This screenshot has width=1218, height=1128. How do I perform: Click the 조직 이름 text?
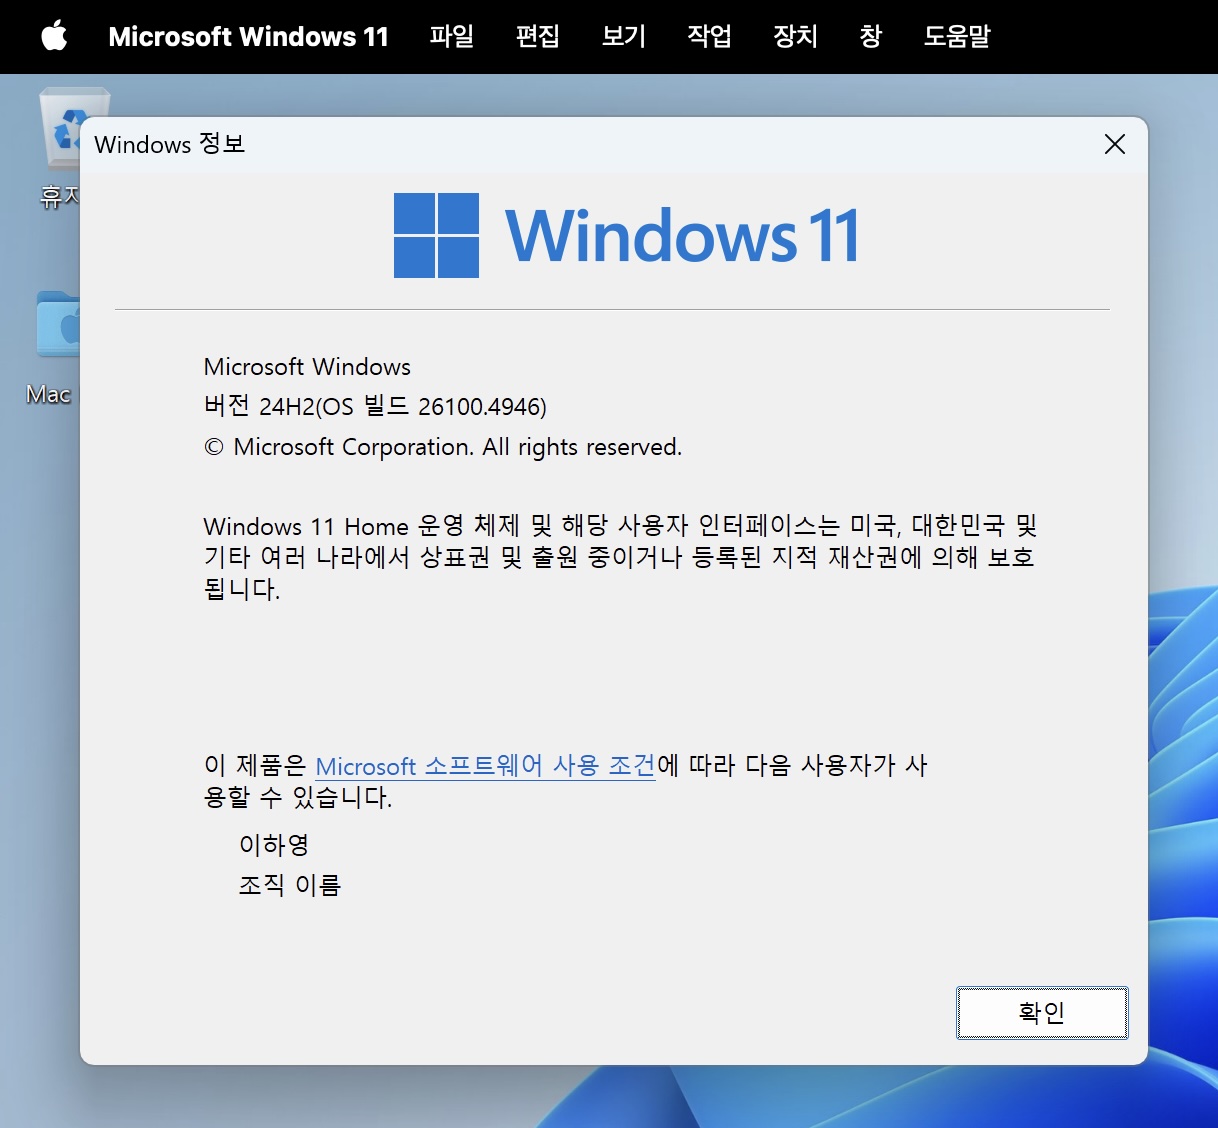pos(290,885)
